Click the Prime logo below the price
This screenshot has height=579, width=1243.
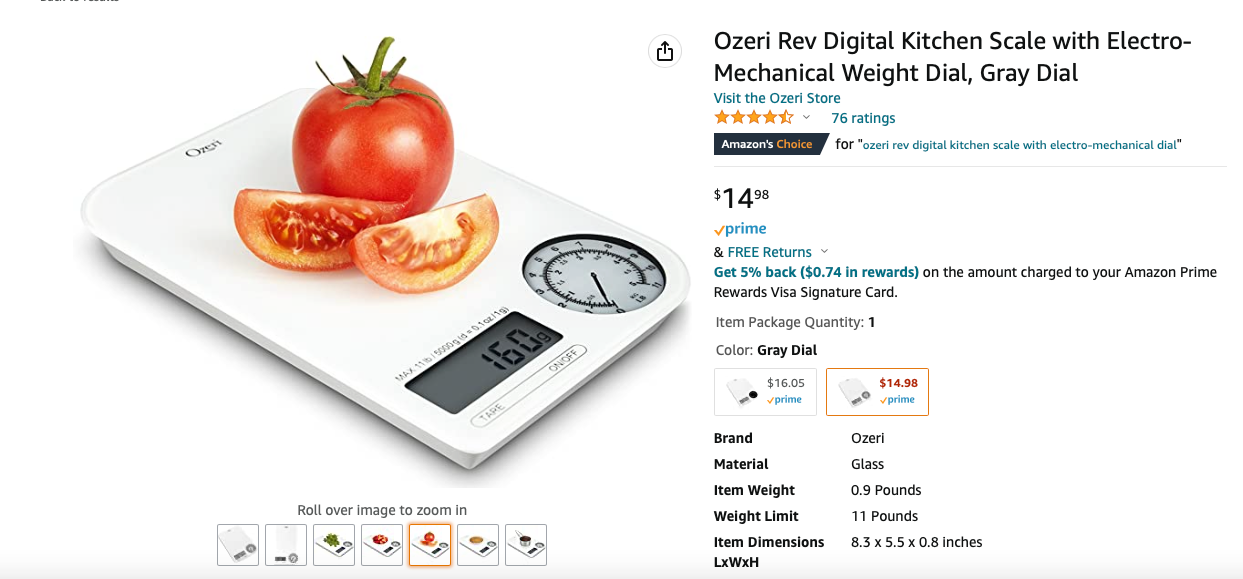(740, 229)
